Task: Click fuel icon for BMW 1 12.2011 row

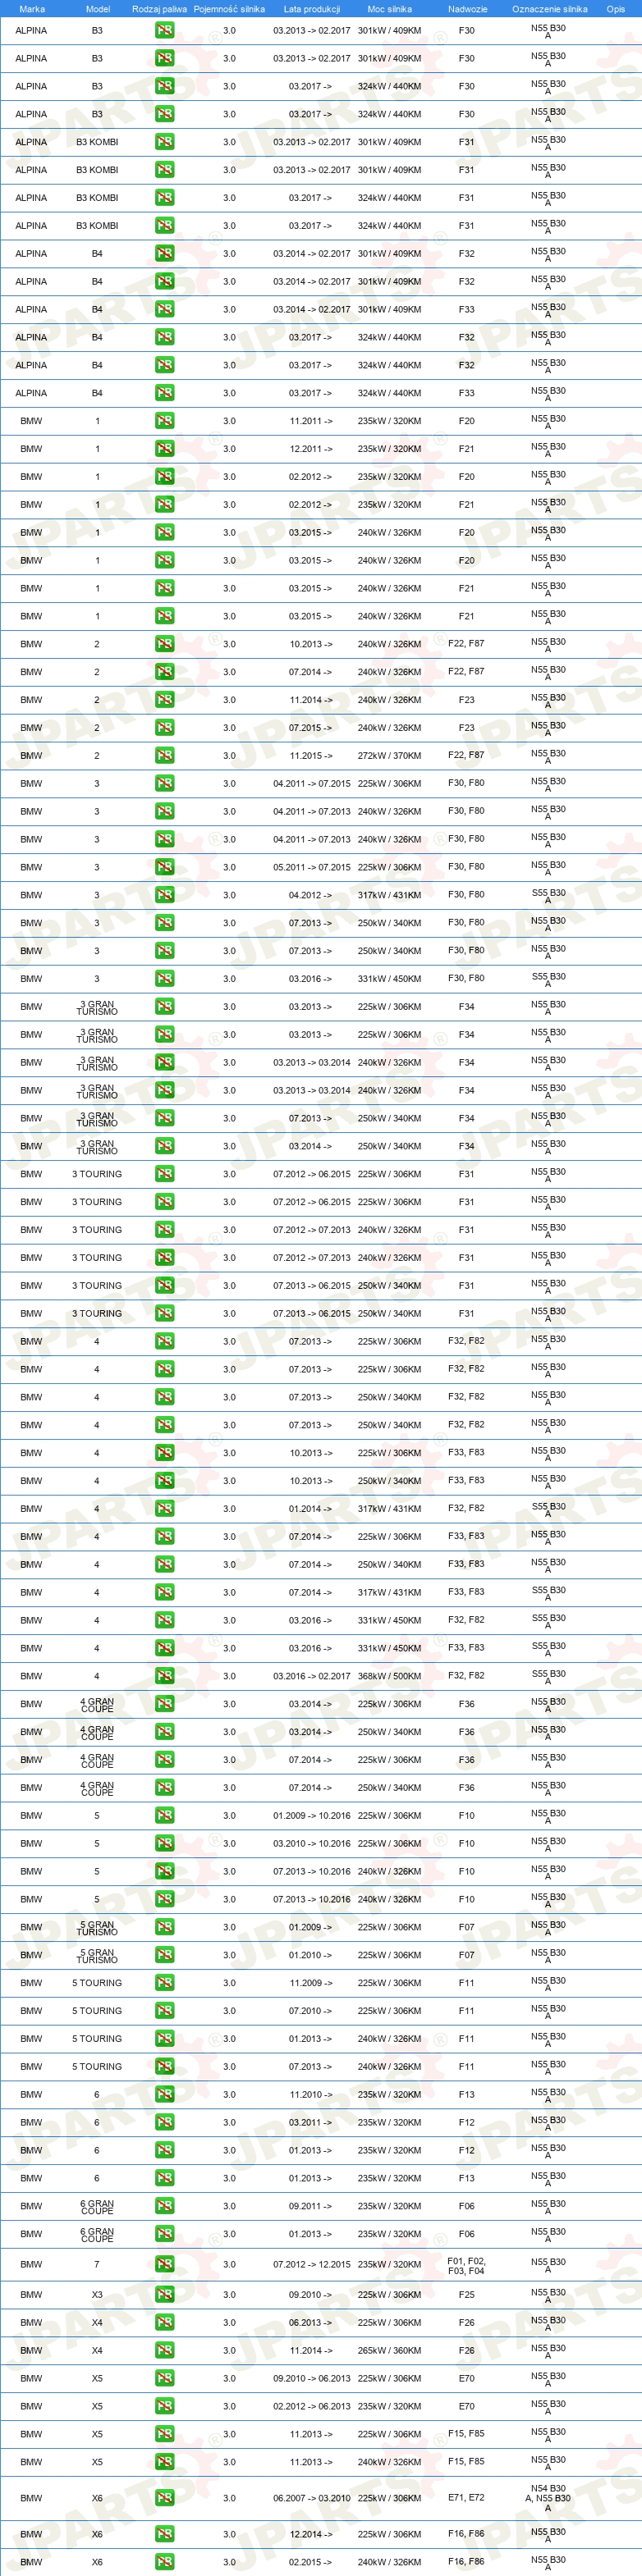Action: click(x=165, y=449)
